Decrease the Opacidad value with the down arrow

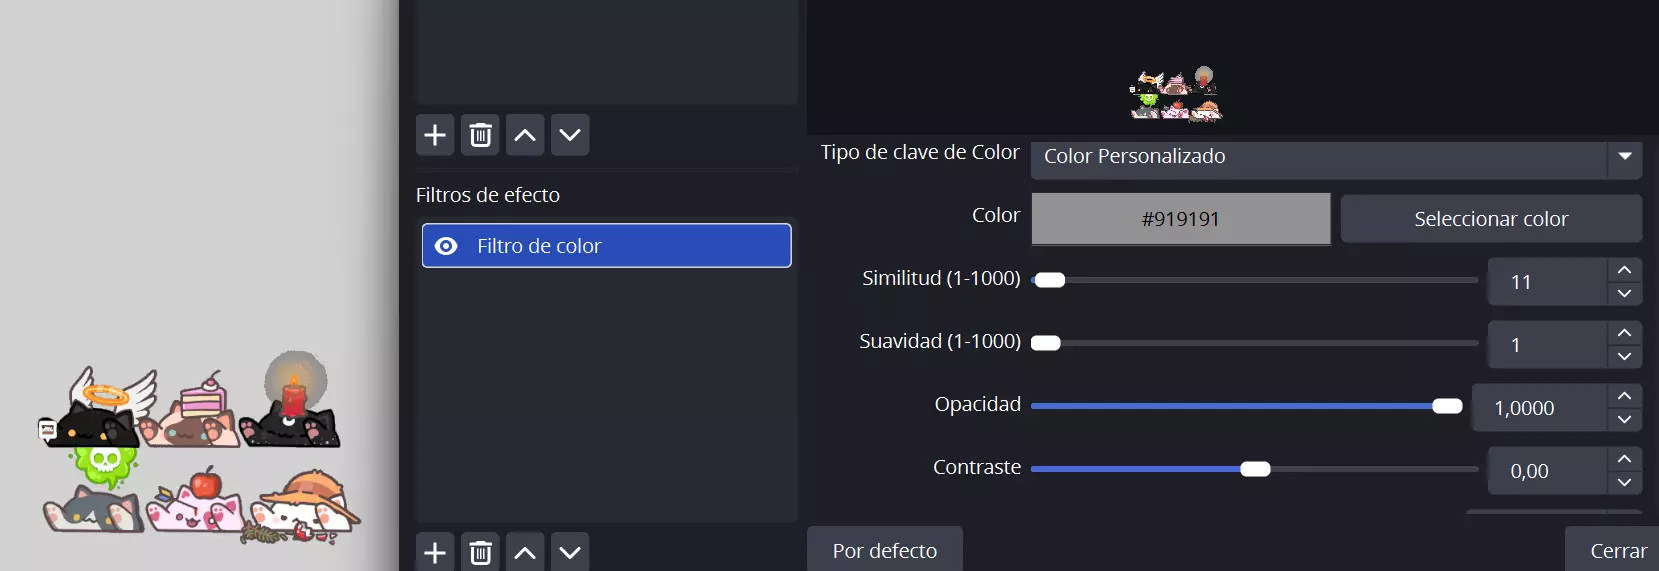click(1624, 419)
